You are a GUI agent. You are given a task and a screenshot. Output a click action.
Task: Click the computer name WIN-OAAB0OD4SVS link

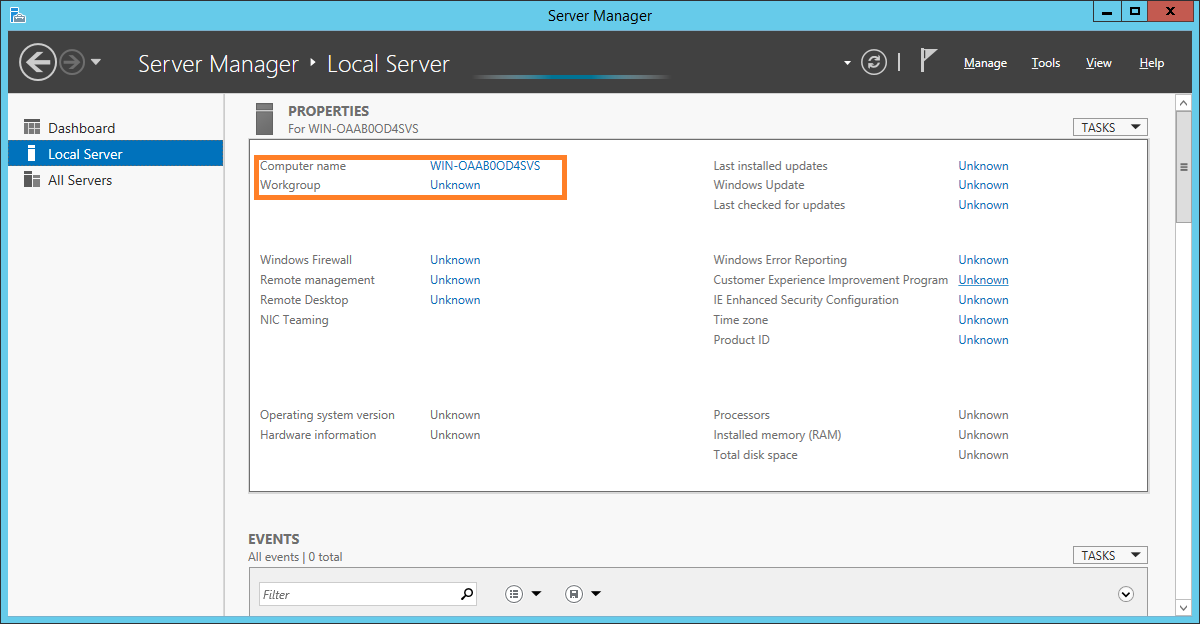[485, 166]
